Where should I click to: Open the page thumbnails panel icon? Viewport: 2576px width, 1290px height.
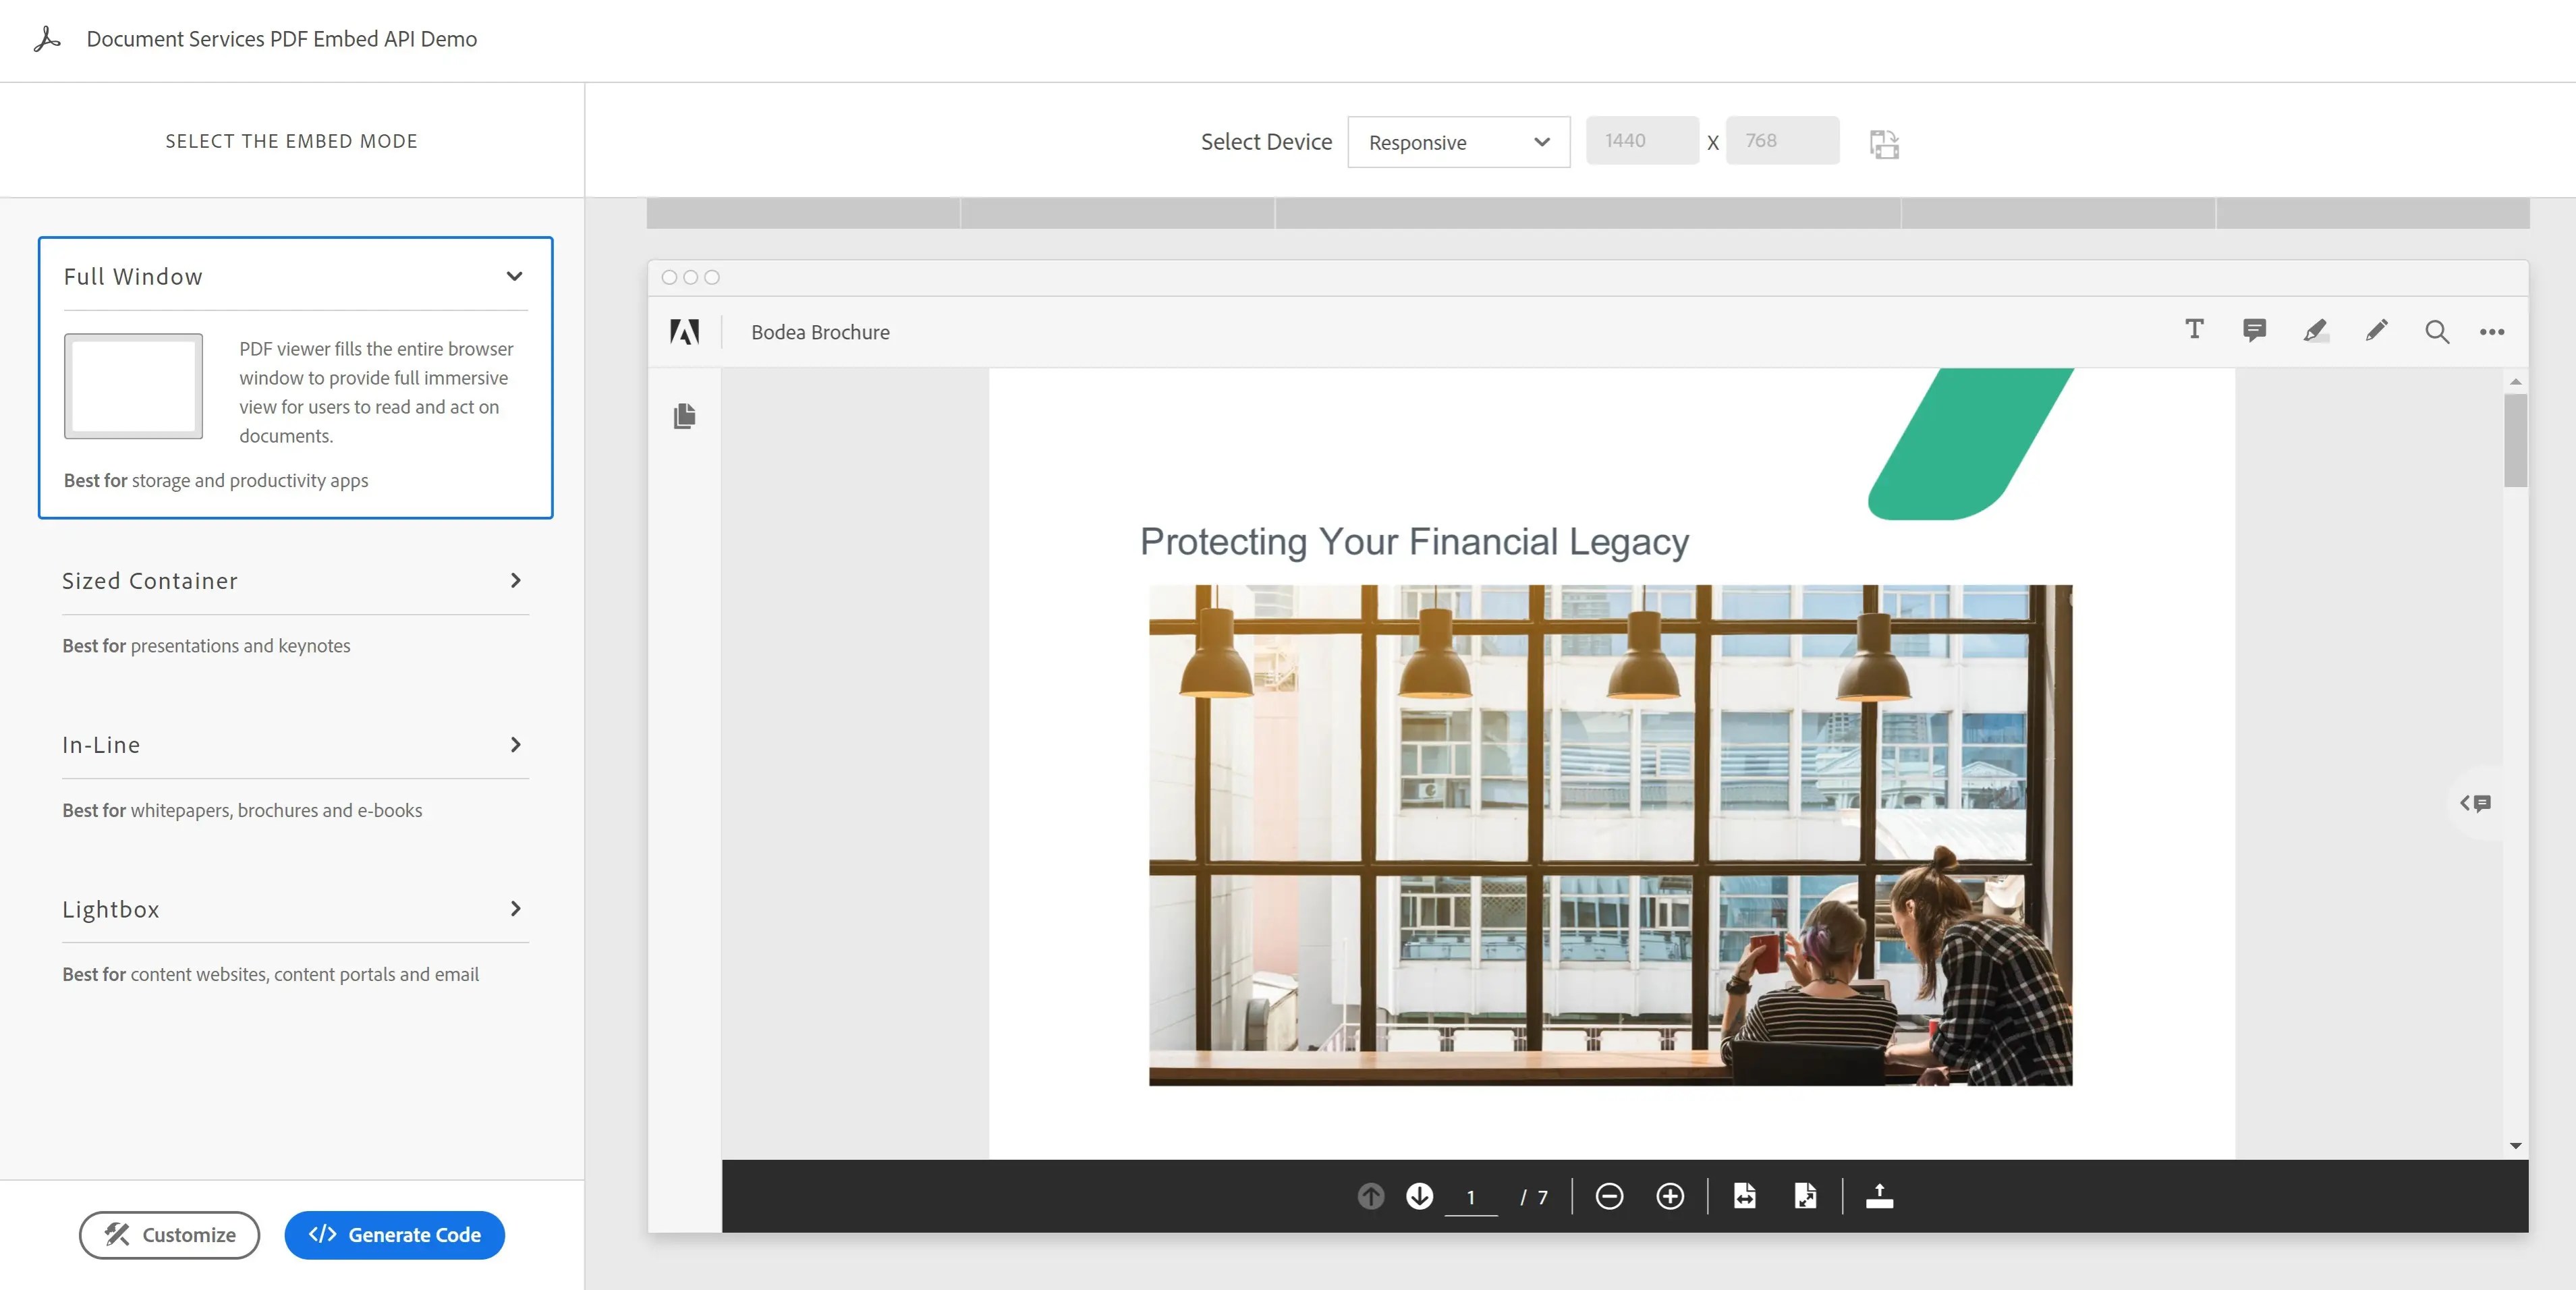tap(684, 416)
